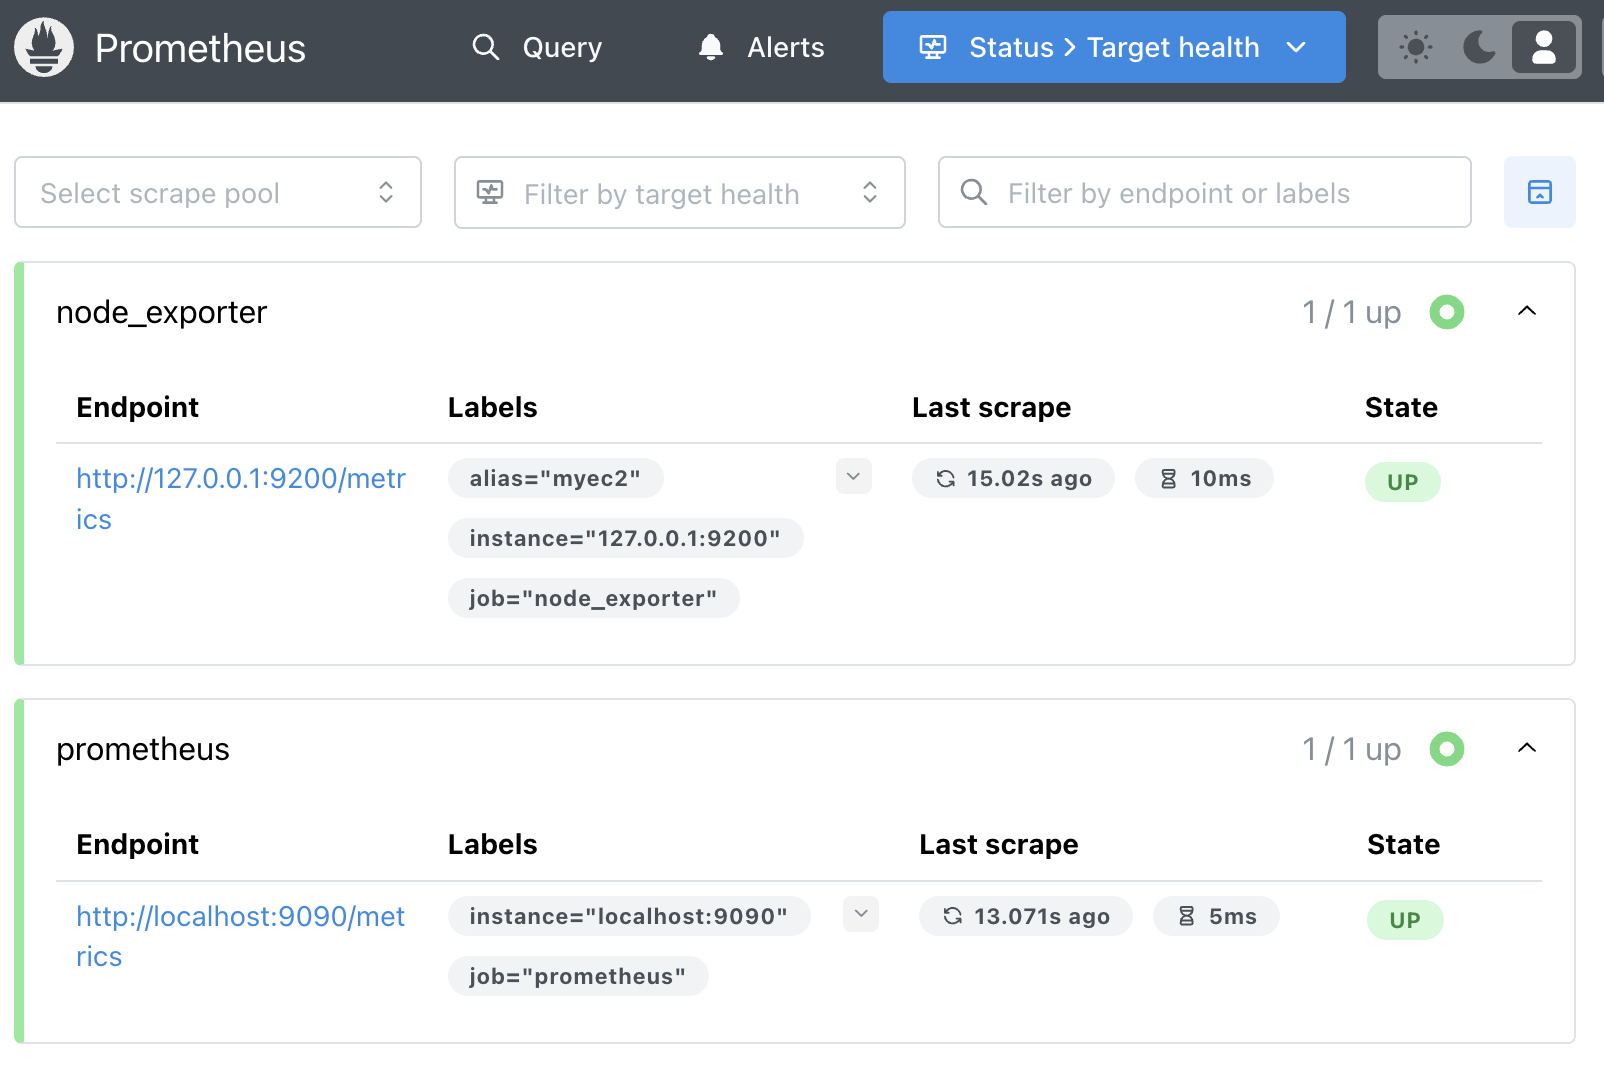The width and height of the screenshot is (1604, 1078).
Task: Click the prometheus pool title
Action: [143, 749]
